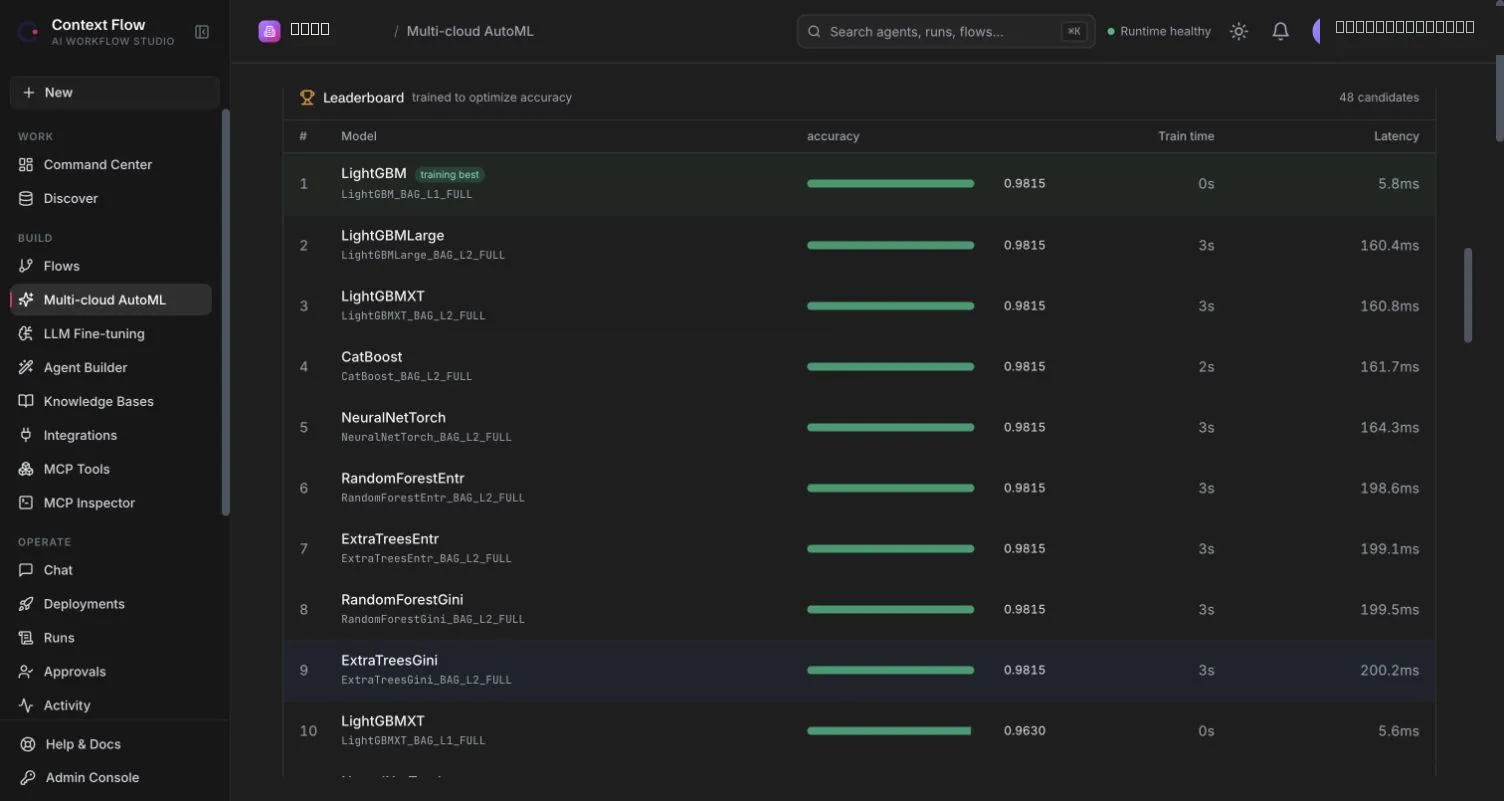This screenshot has width=1504, height=801.
Task: Click the Discover database icon
Action: coord(26,199)
